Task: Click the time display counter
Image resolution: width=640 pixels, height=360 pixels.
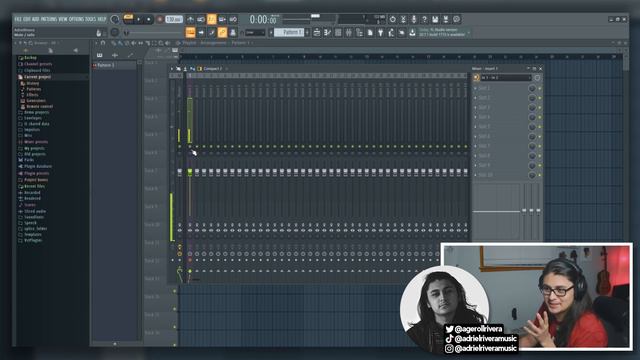Action: (x=263, y=19)
